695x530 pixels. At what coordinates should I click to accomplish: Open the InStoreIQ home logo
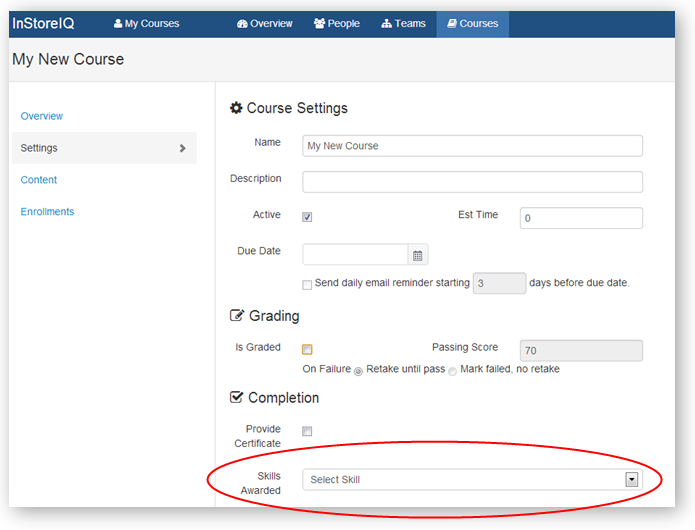pyautogui.click(x=43, y=23)
